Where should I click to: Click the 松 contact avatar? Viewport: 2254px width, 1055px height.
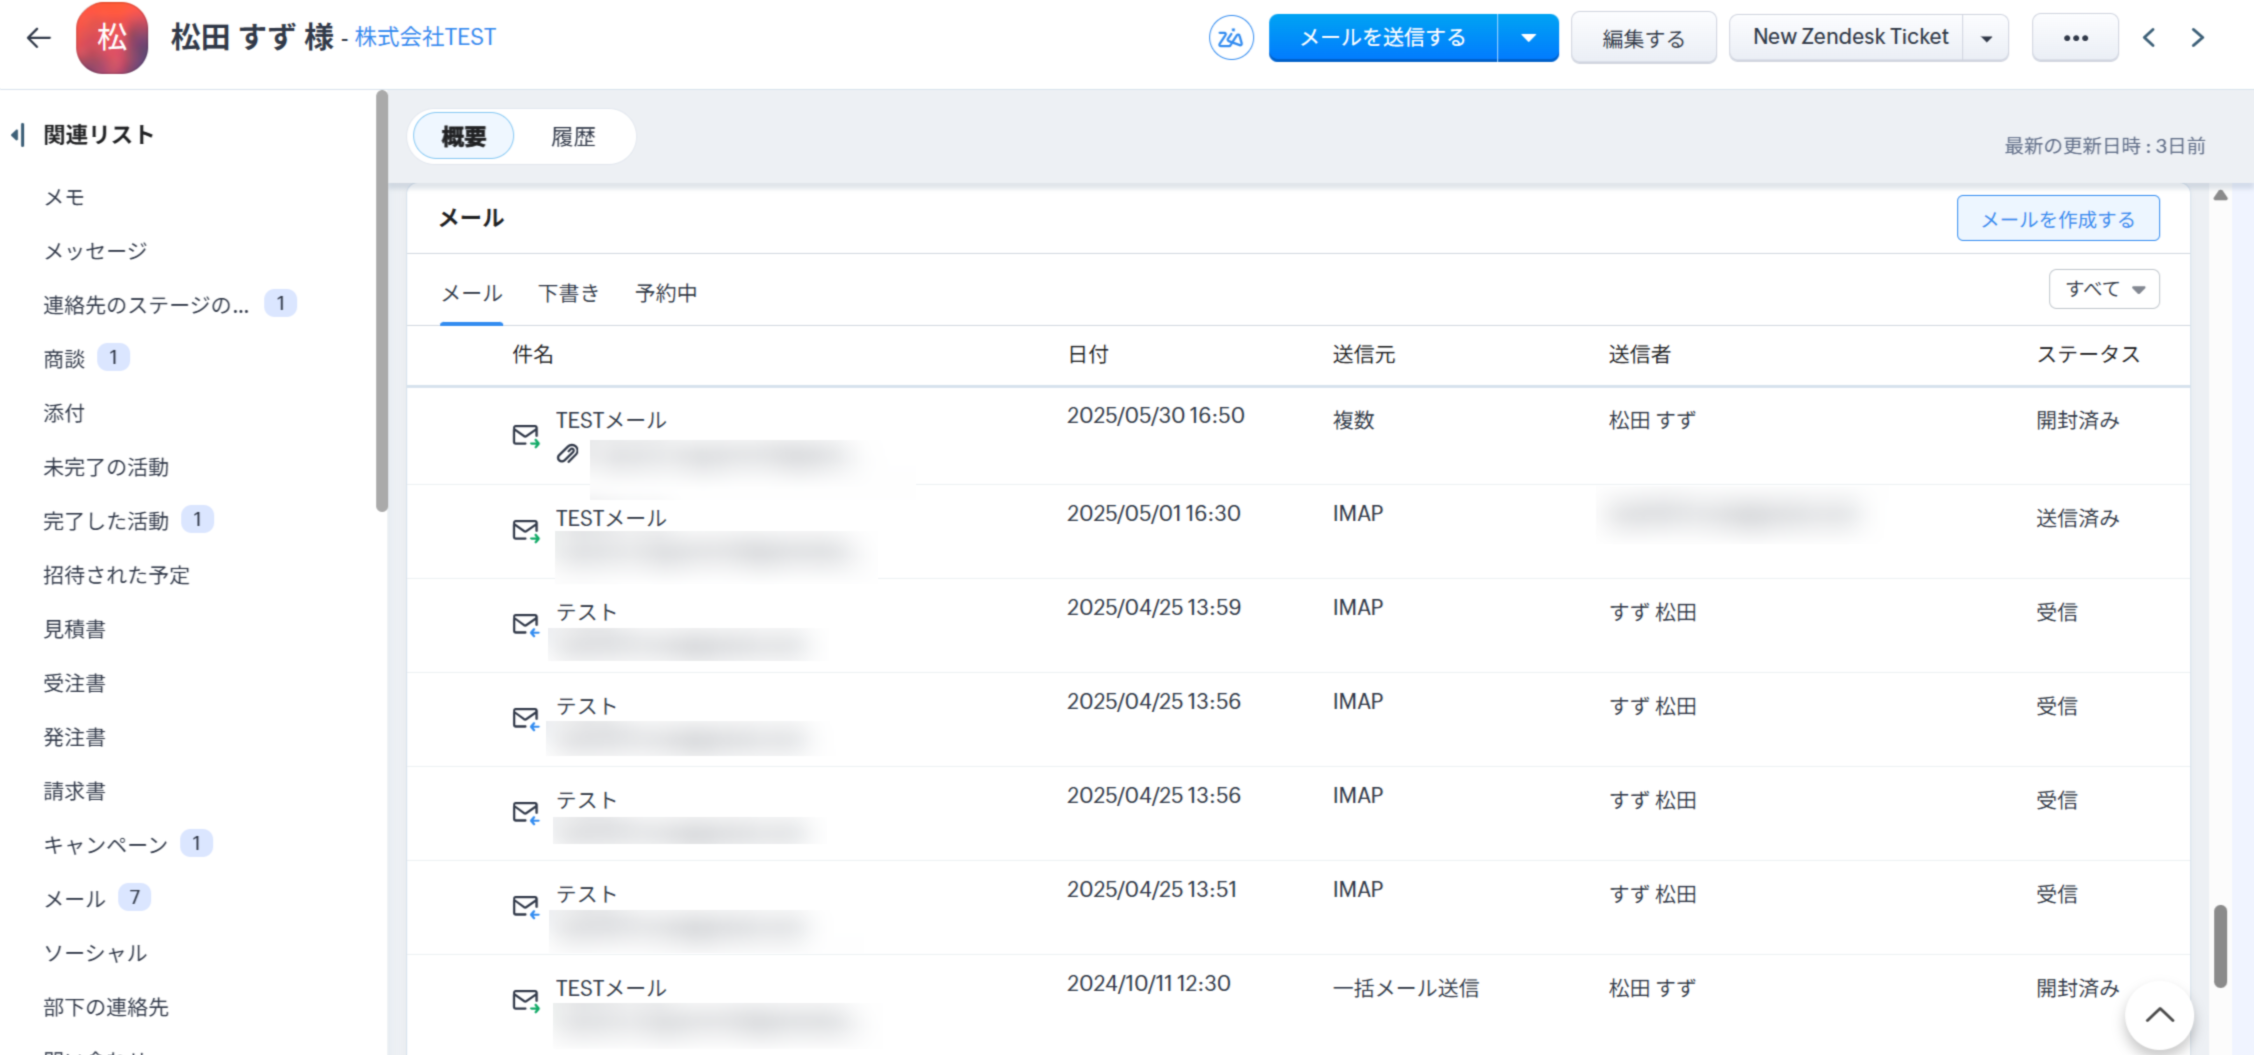pyautogui.click(x=112, y=38)
